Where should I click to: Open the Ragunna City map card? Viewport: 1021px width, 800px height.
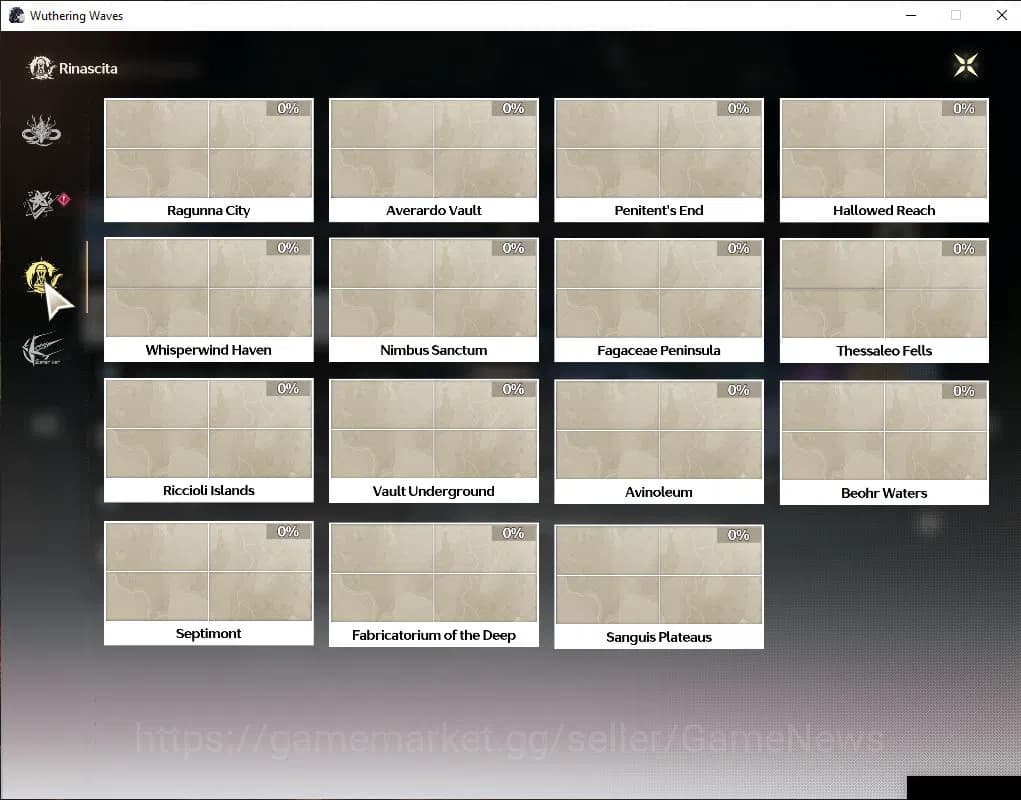[x=209, y=159]
